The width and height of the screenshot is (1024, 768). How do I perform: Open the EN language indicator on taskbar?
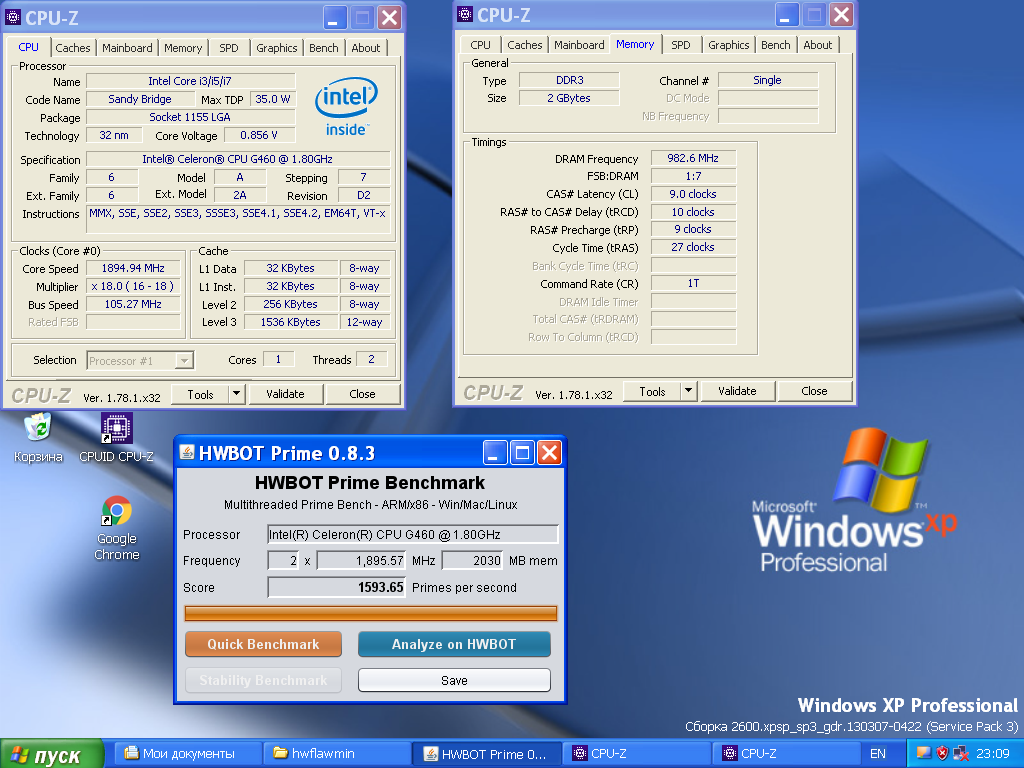tap(878, 754)
